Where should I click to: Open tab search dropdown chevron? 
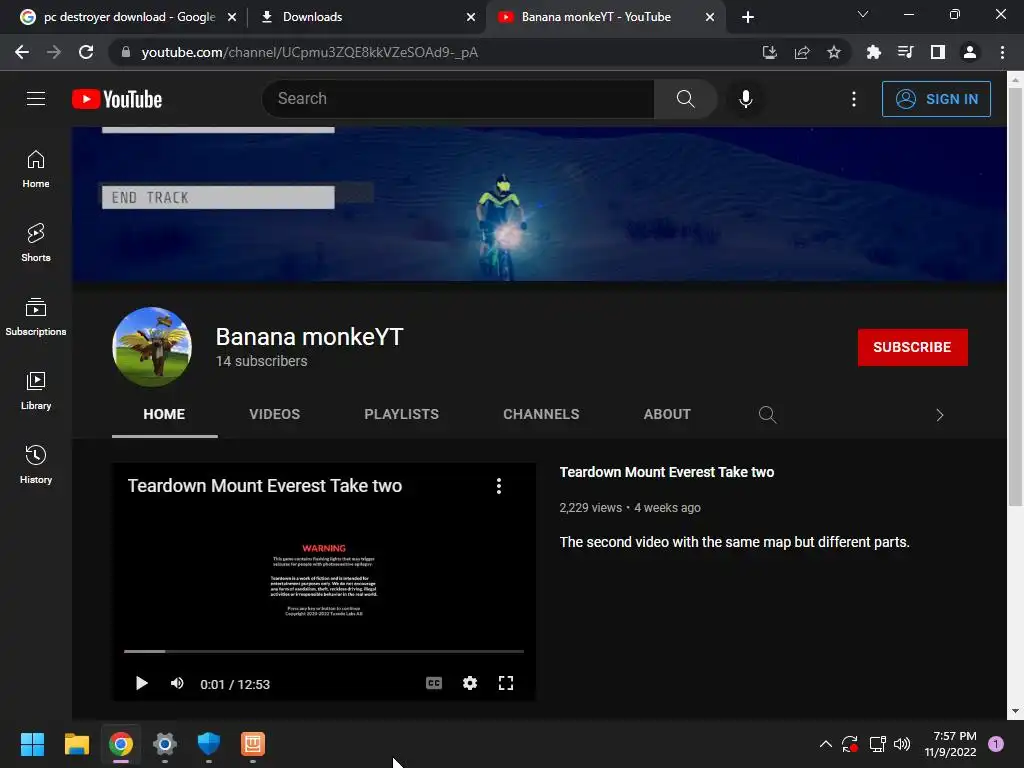(x=863, y=14)
